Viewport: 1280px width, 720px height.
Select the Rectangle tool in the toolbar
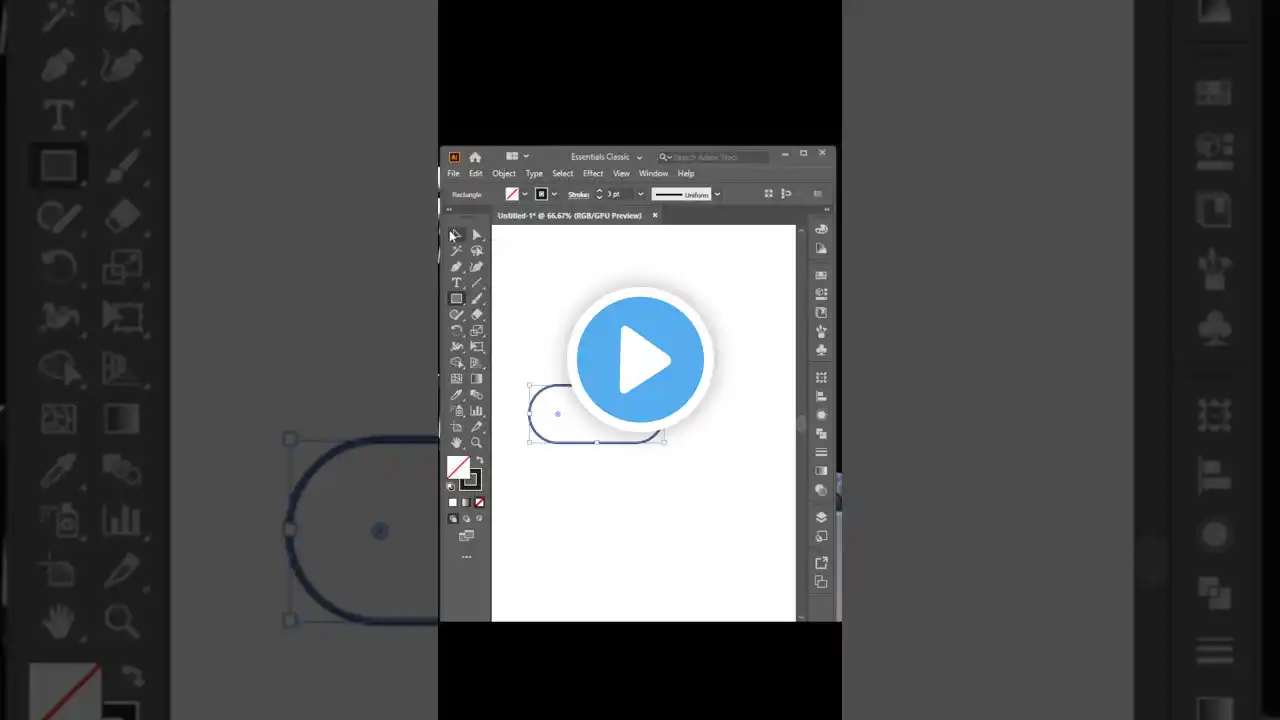(456, 298)
